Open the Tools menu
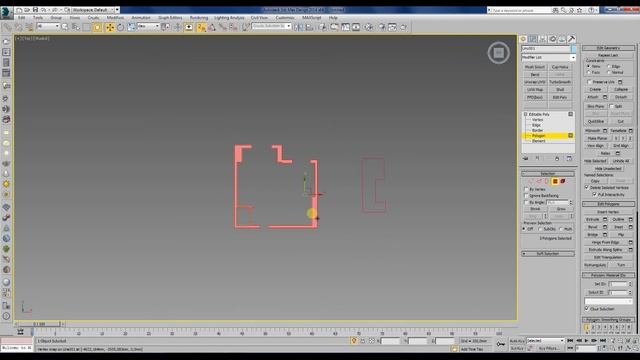 [x=38, y=18]
